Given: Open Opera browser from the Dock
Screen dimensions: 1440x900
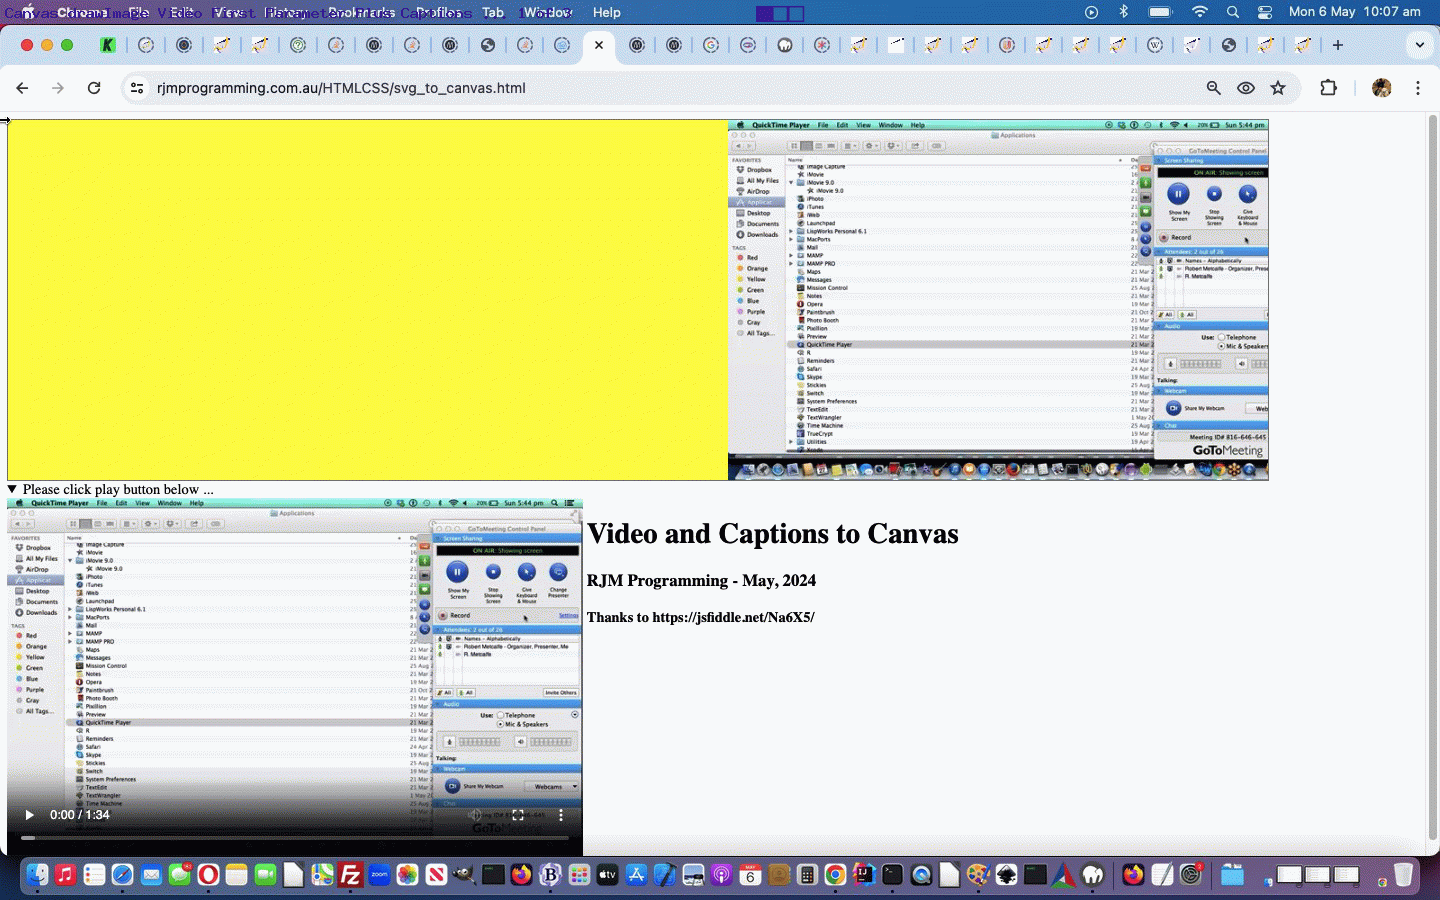Looking at the screenshot, I should point(208,875).
